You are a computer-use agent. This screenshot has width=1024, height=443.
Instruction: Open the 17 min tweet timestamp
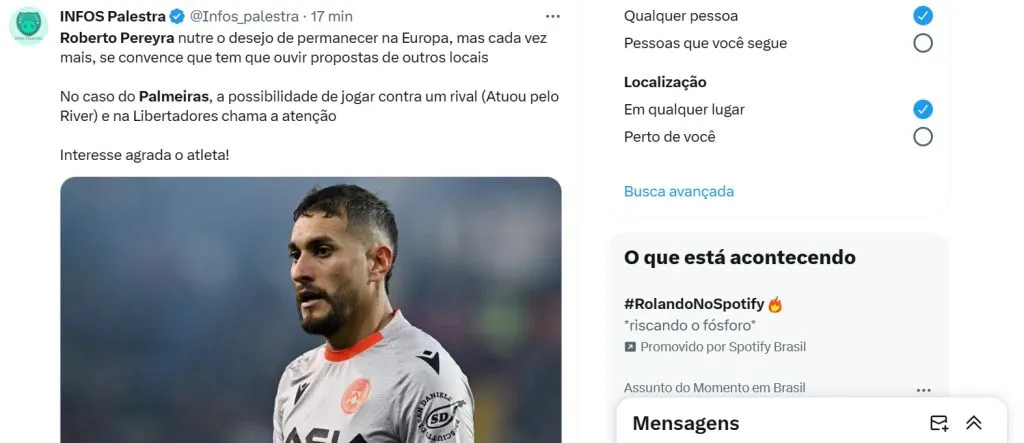coord(333,16)
